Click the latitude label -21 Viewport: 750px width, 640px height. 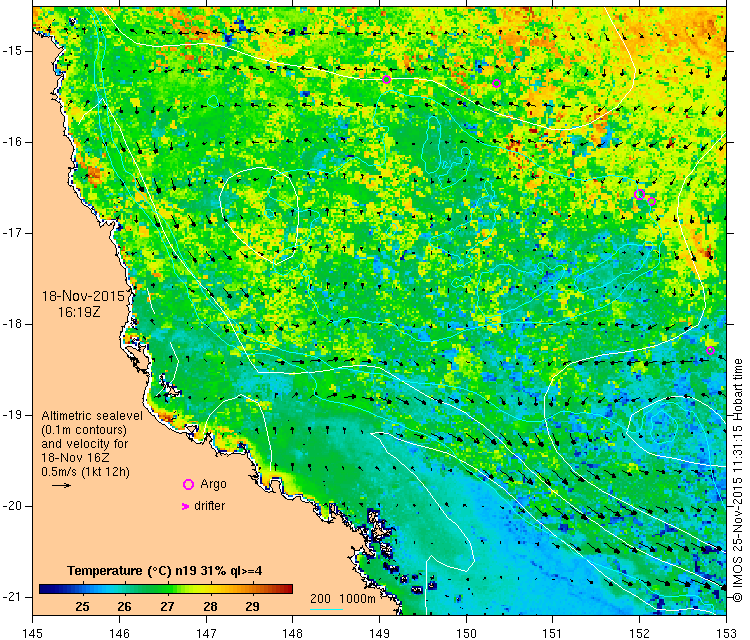click(11, 597)
